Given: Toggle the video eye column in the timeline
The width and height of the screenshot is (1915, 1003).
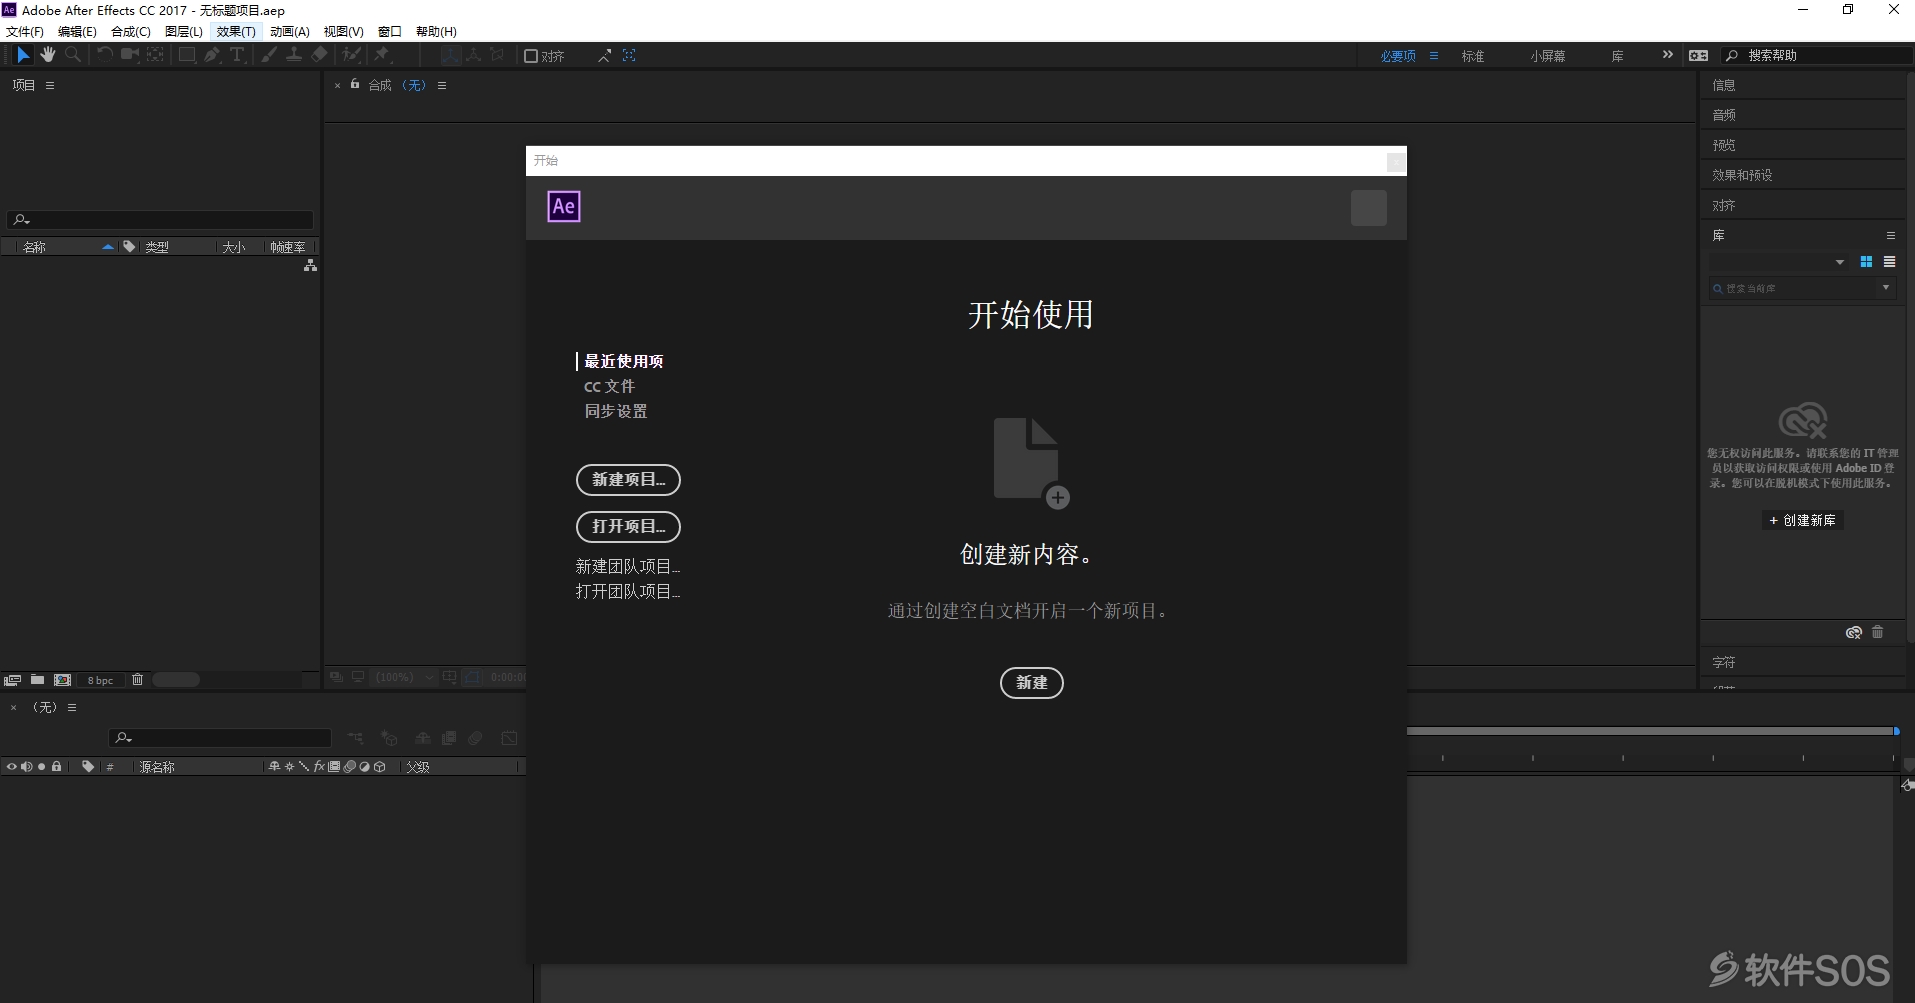Looking at the screenshot, I should [11, 767].
